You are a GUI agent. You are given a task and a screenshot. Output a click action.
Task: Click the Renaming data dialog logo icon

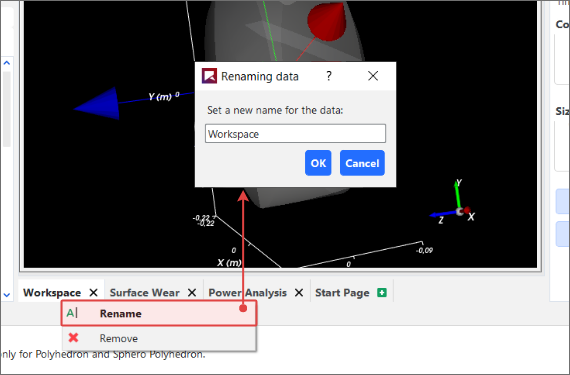click(x=209, y=76)
